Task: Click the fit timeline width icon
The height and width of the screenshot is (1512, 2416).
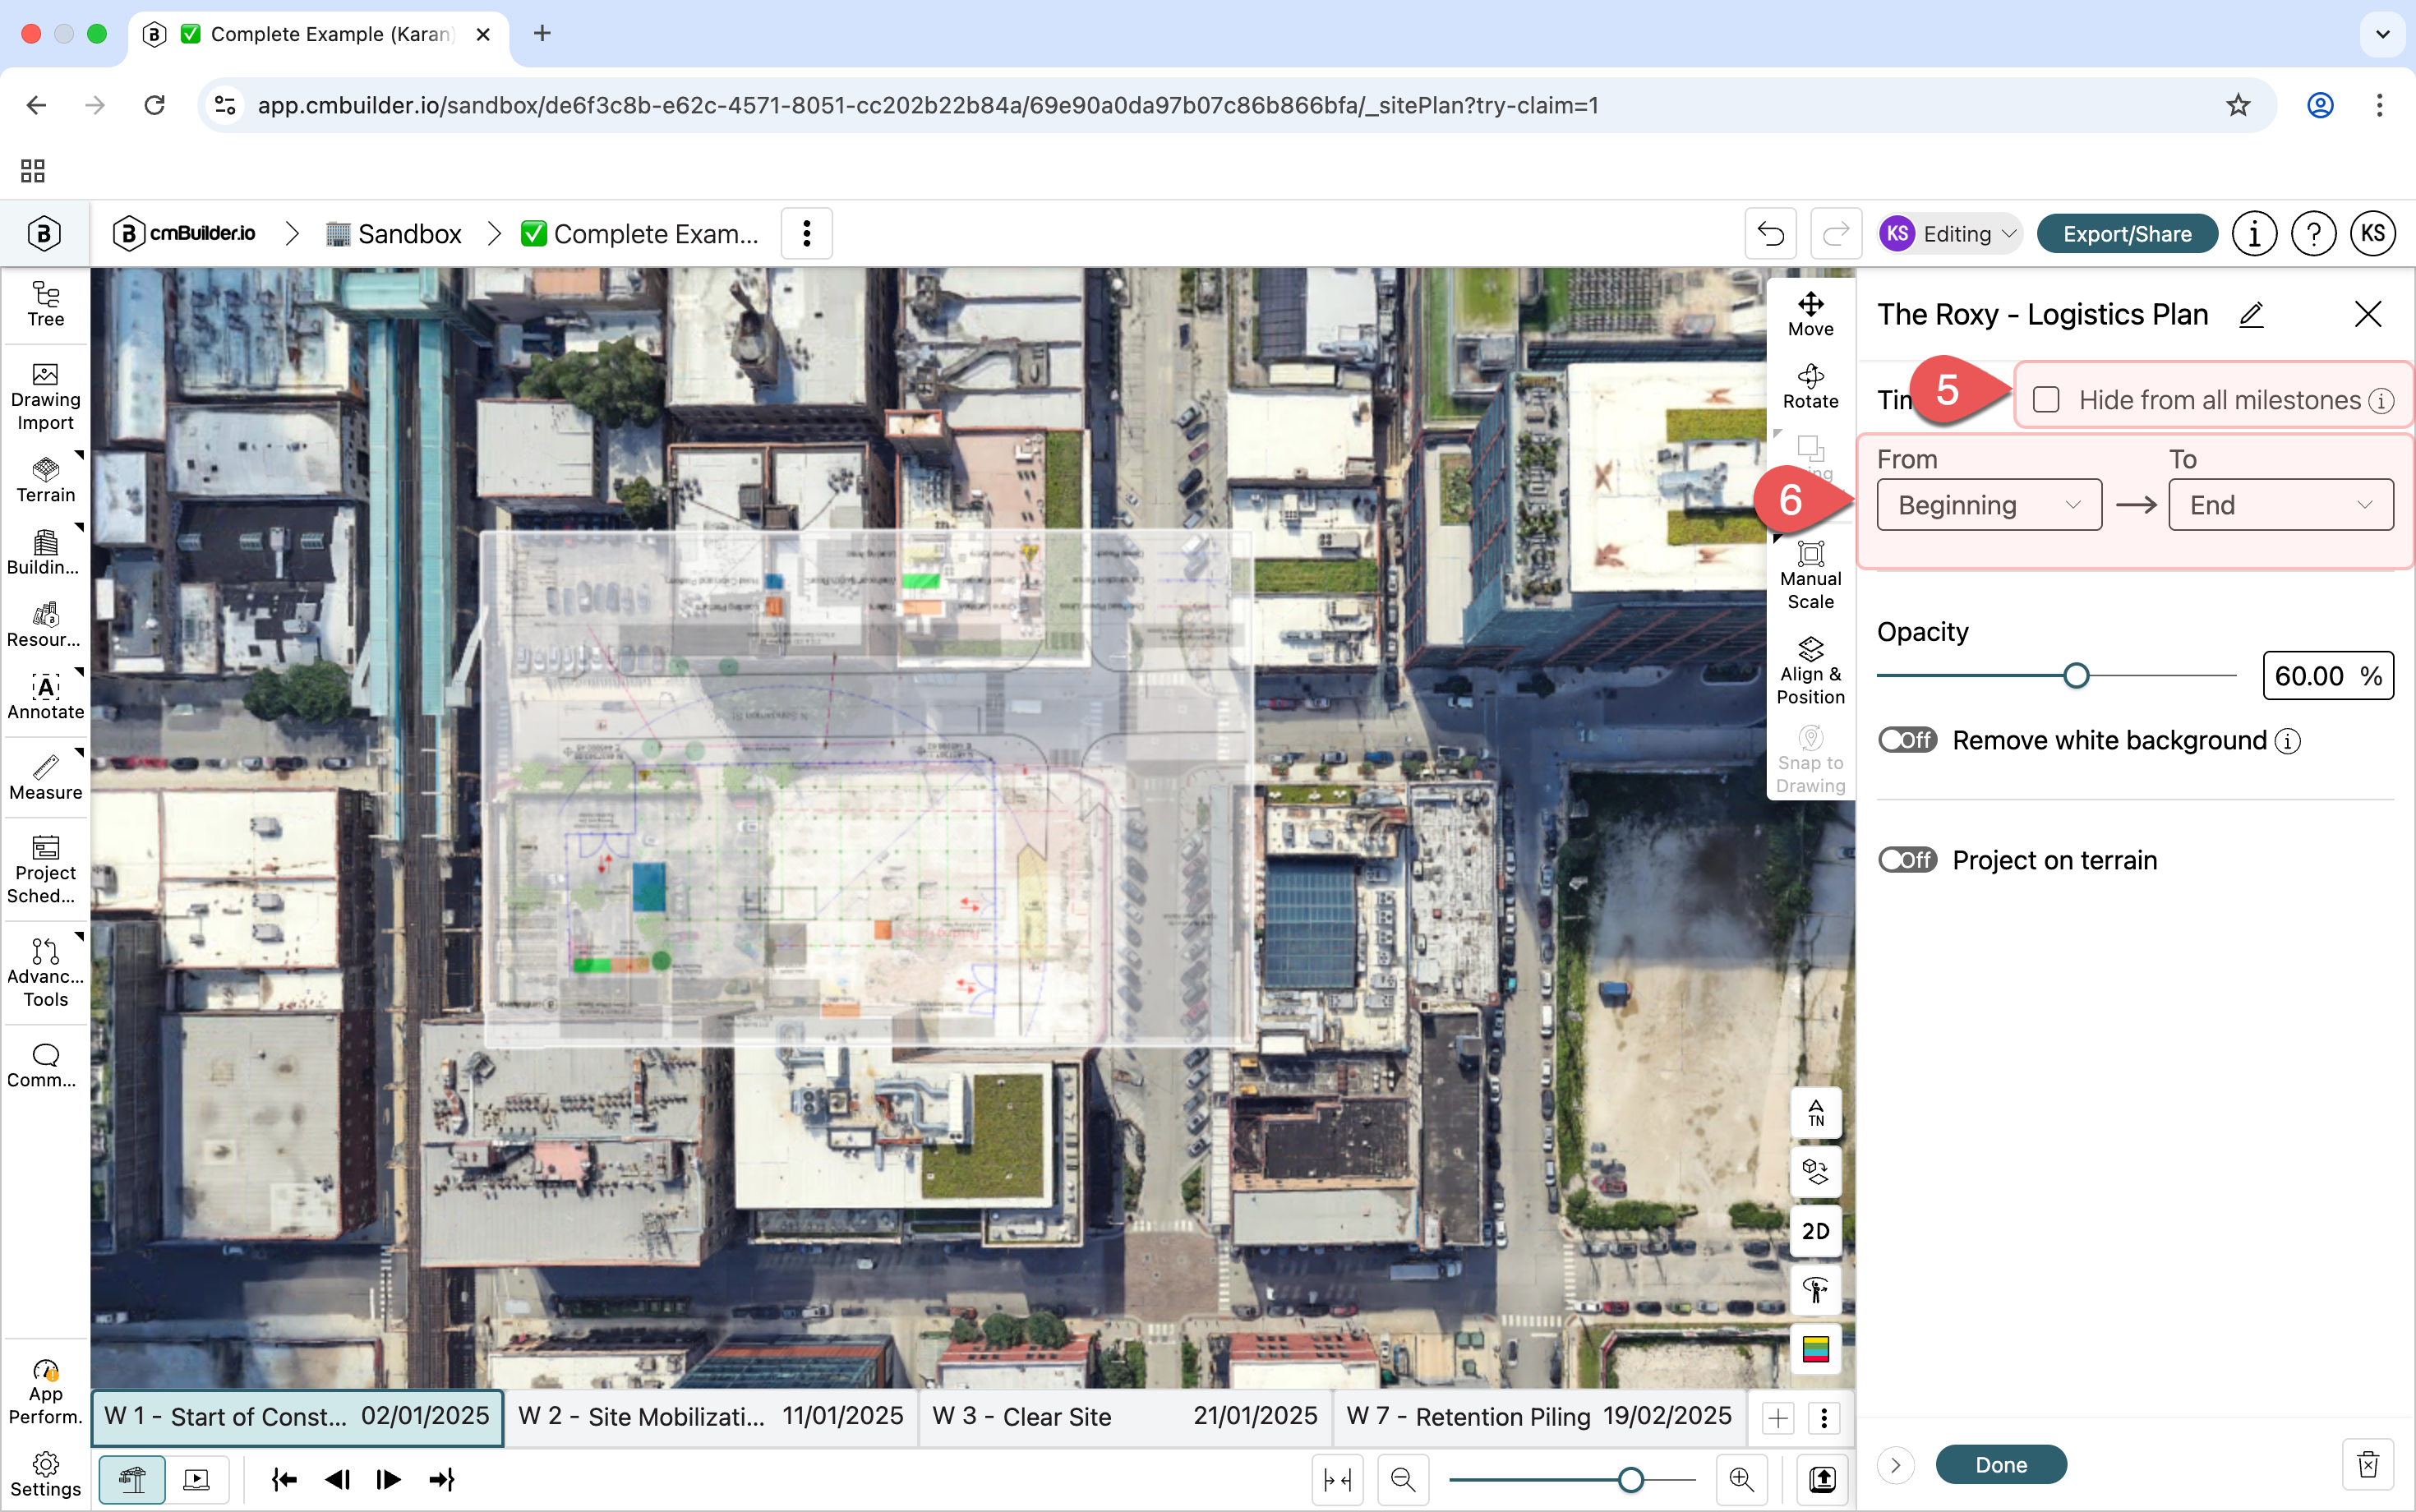Action: [x=1338, y=1479]
